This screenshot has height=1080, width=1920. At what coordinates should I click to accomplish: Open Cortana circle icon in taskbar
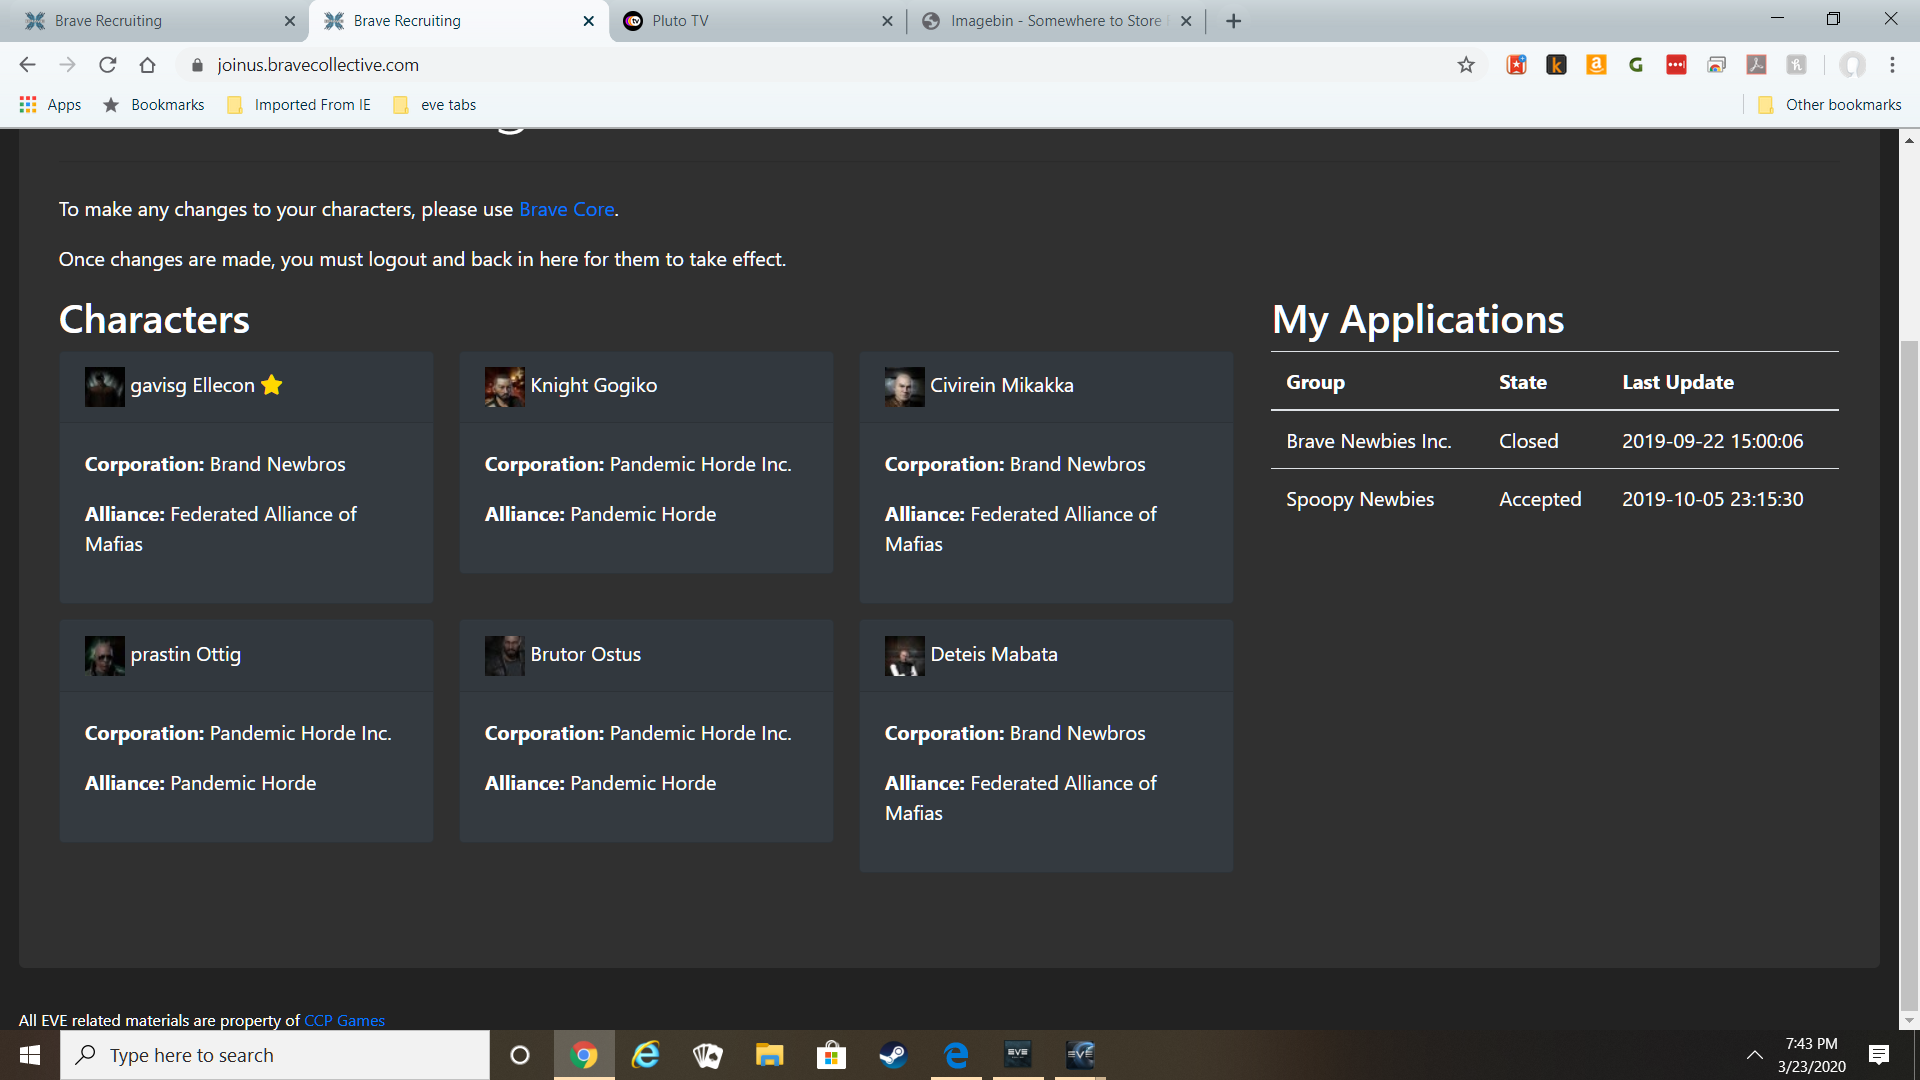(519, 1055)
